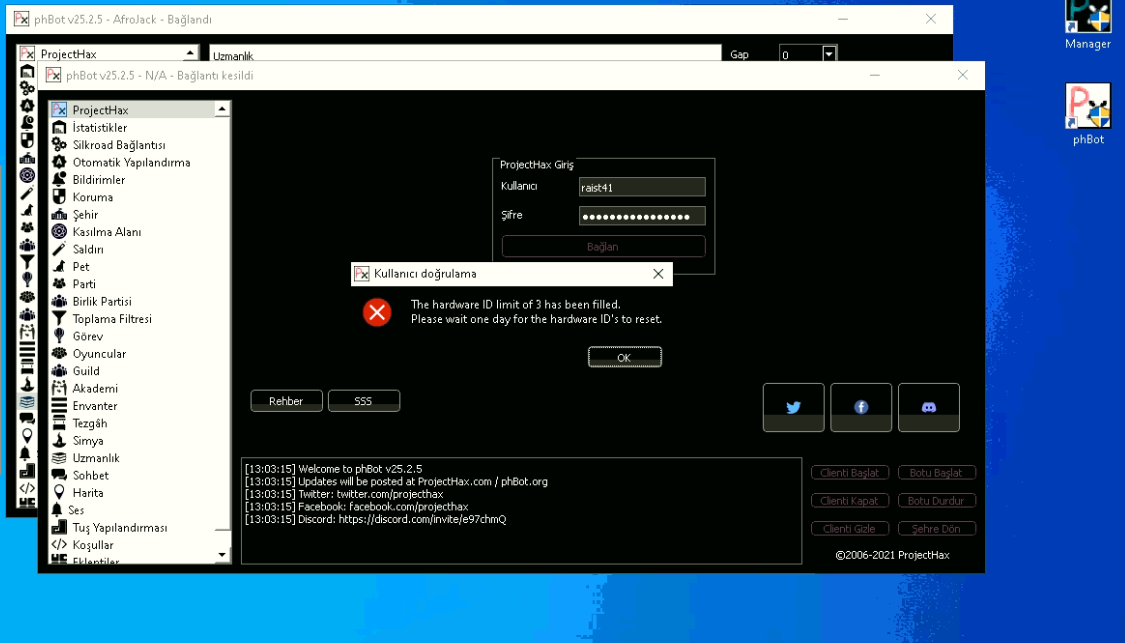The width and height of the screenshot is (1125, 643).
Task: Click the Toplama Filtresi funnel icon
Action: click(59, 319)
